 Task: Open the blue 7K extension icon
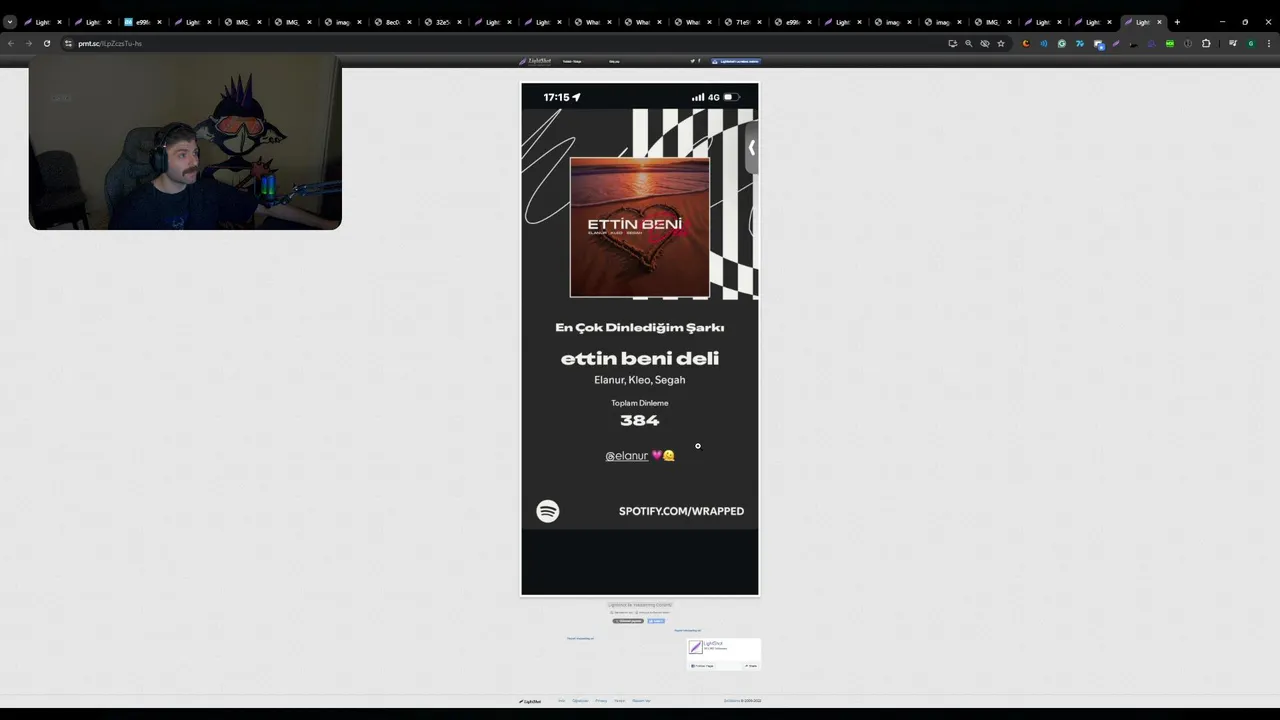click(1080, 43)
